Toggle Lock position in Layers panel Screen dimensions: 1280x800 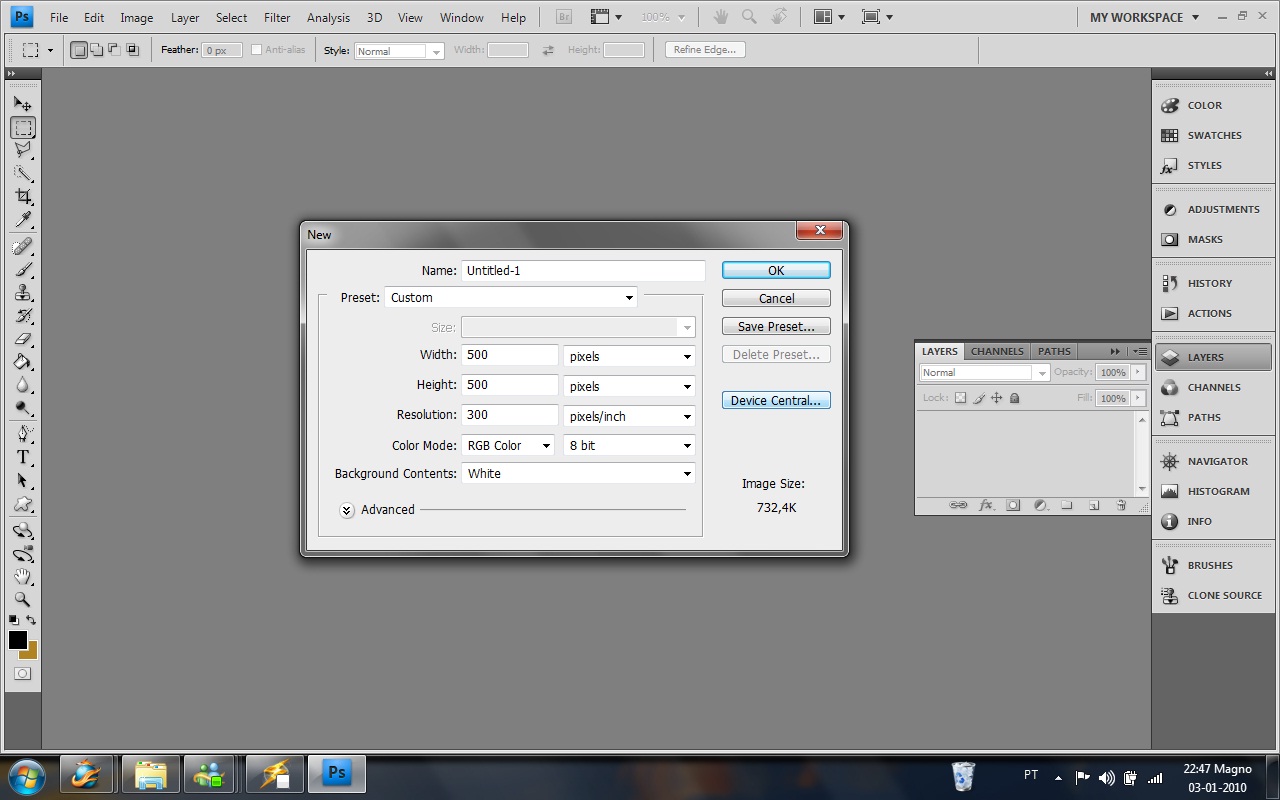tap(997, 398)
